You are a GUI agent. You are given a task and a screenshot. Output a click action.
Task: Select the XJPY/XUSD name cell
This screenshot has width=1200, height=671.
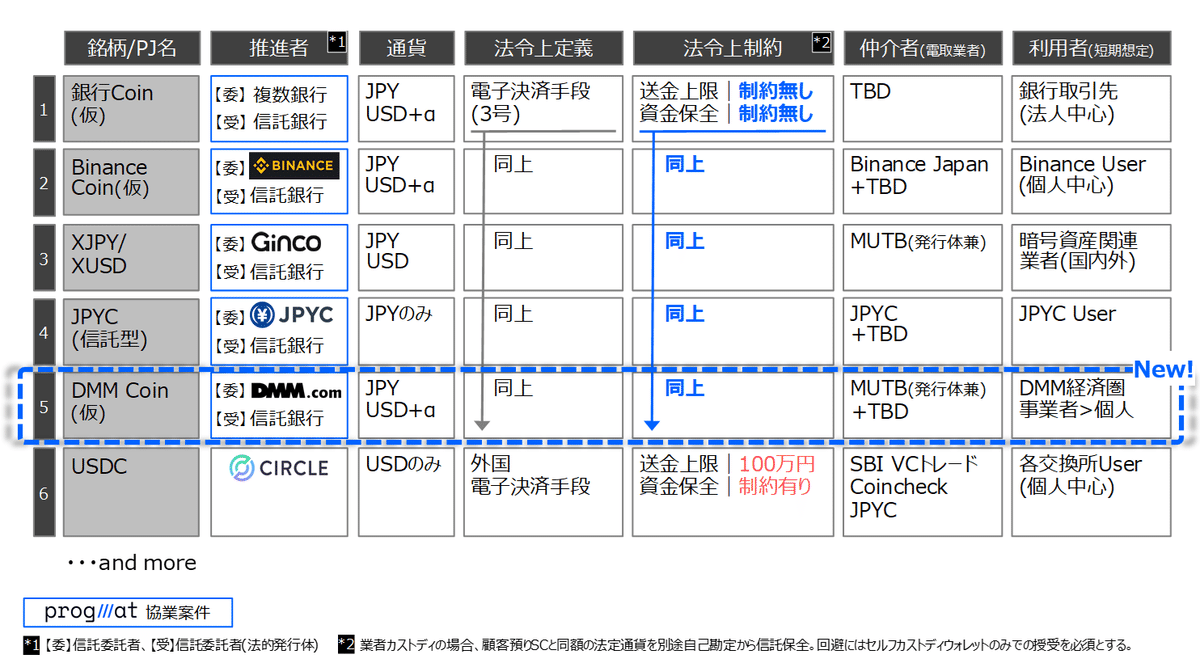[x=131, y=256]
